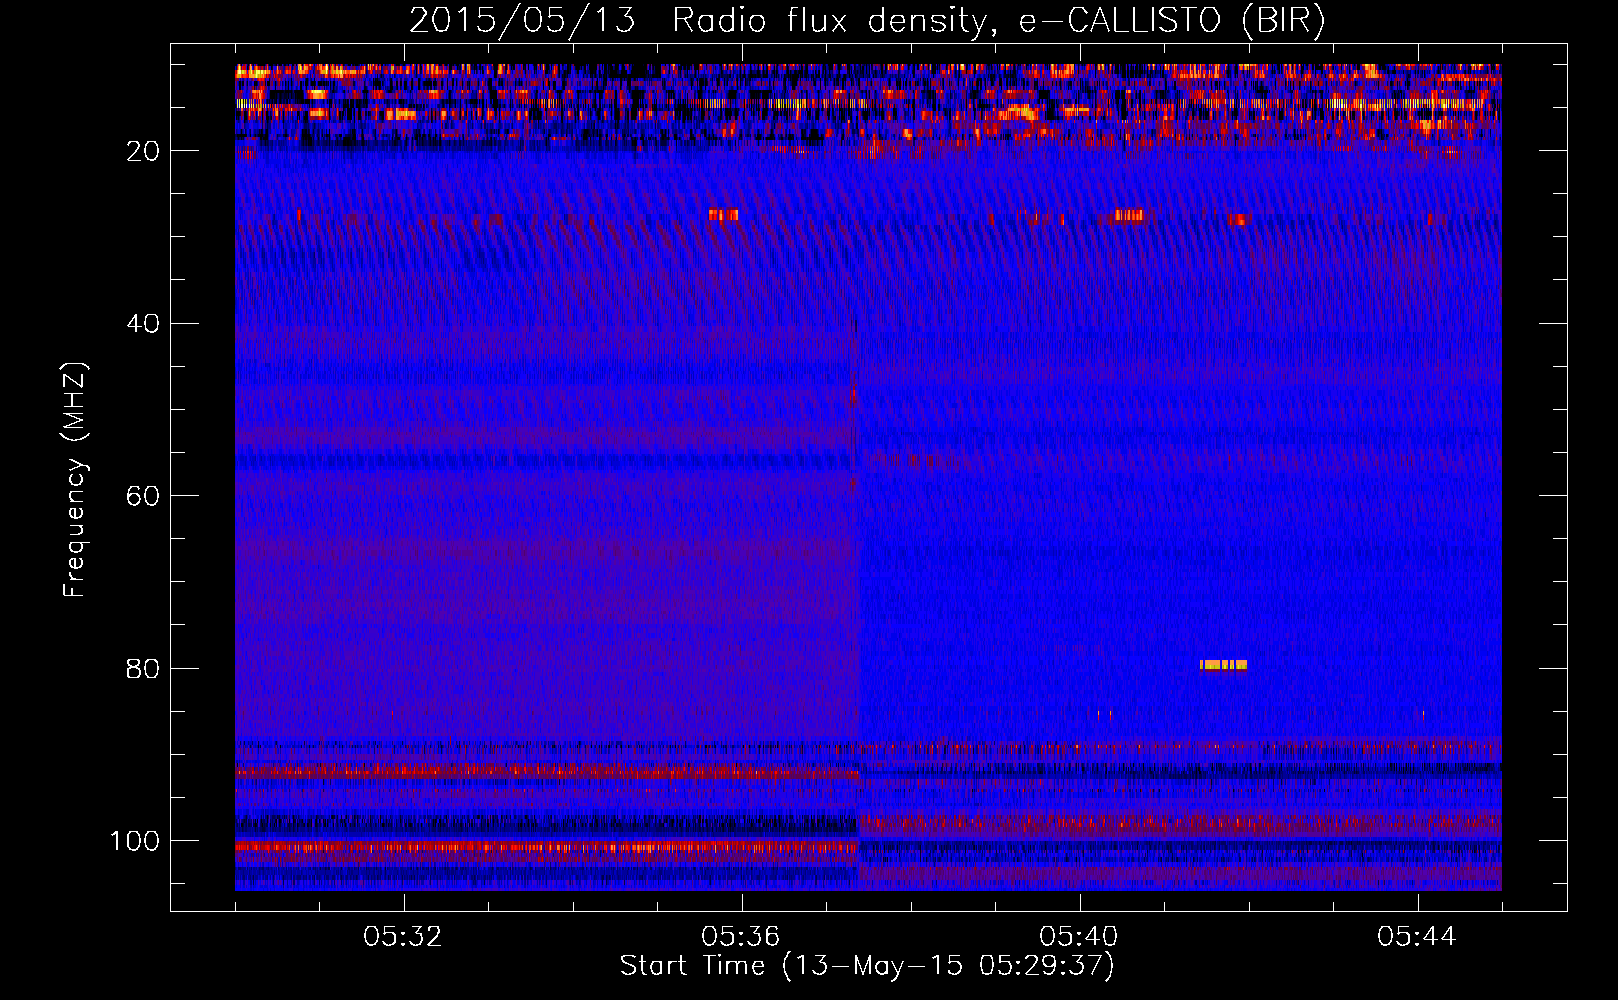Click the 100 MHz frequency tick label
Screen dimensions: 1618x1000
(135, 841)
